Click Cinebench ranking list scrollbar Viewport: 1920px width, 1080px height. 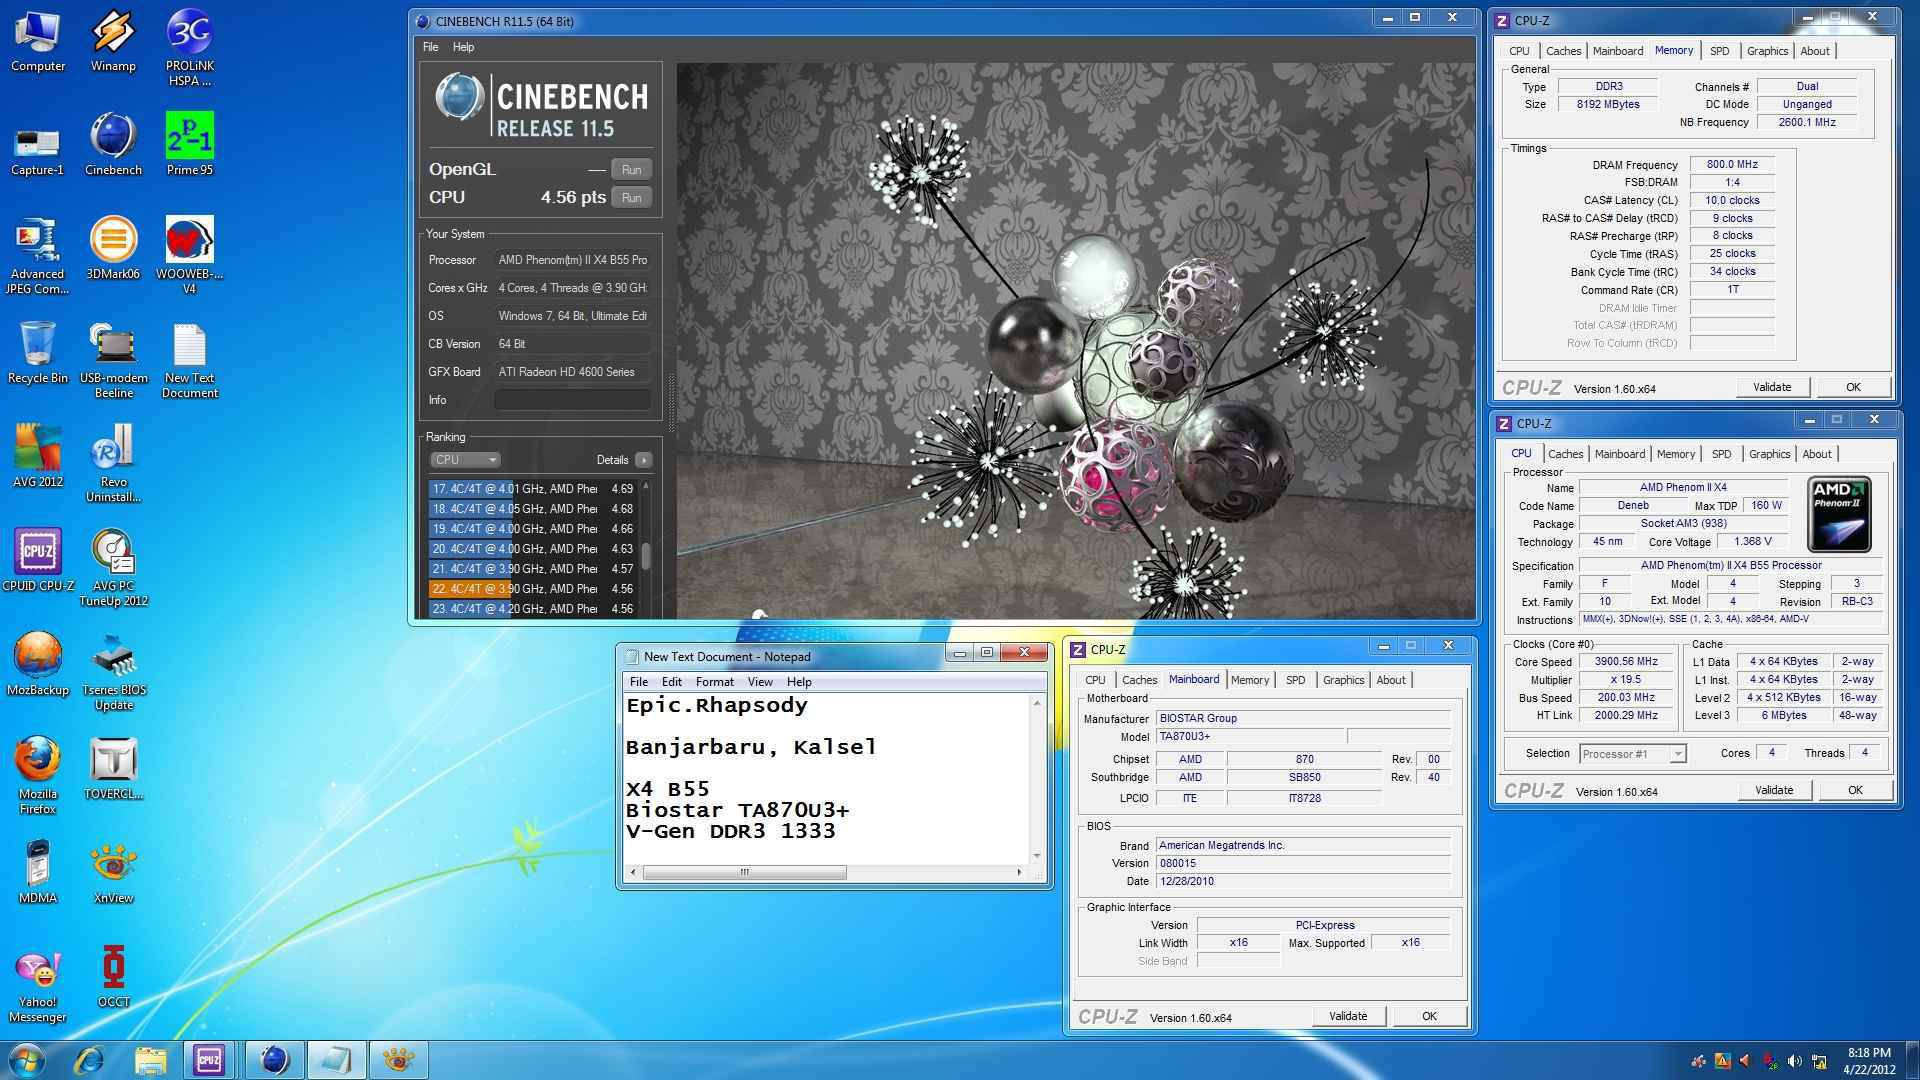[646, 555]
